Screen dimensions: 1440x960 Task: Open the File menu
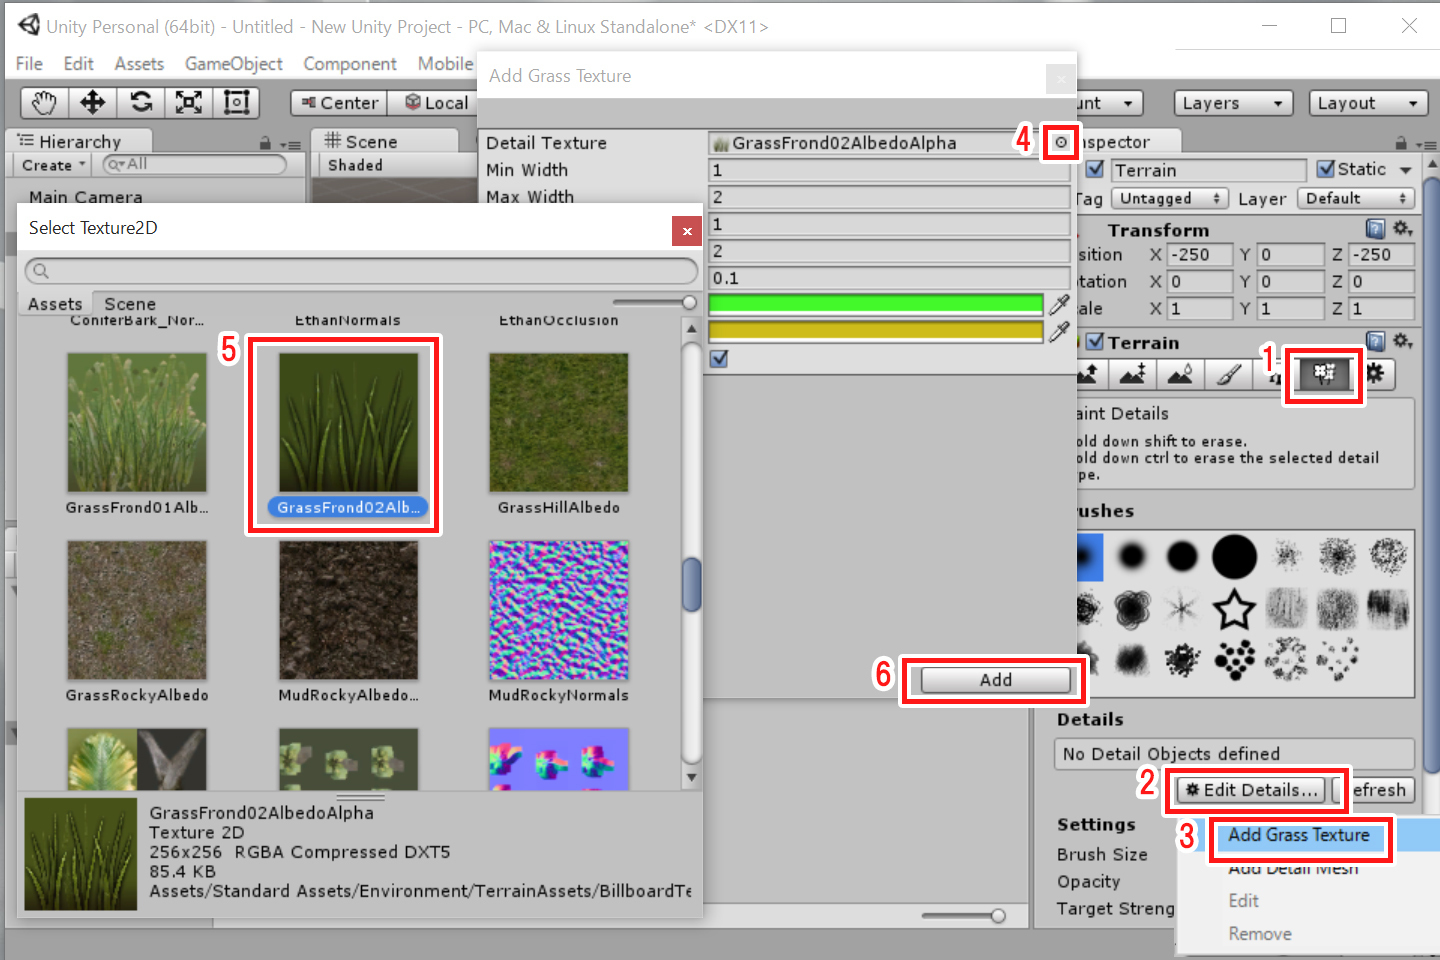coord(29,63)
